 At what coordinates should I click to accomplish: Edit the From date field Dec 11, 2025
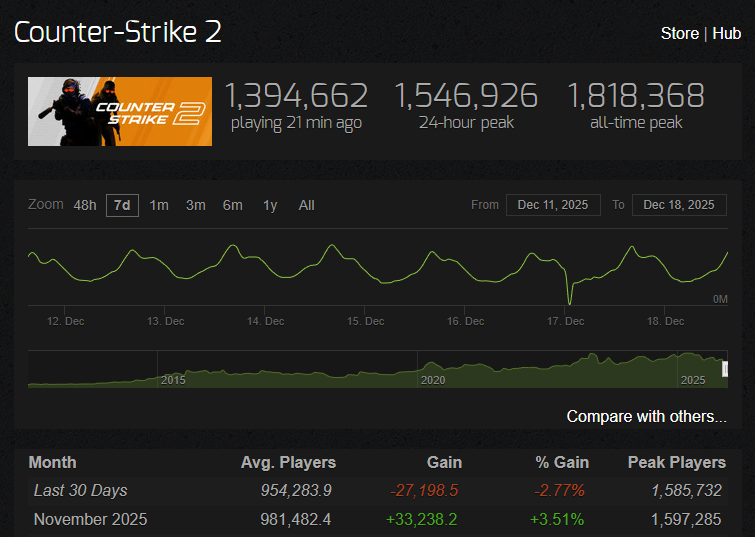click(x=553, y=205)
